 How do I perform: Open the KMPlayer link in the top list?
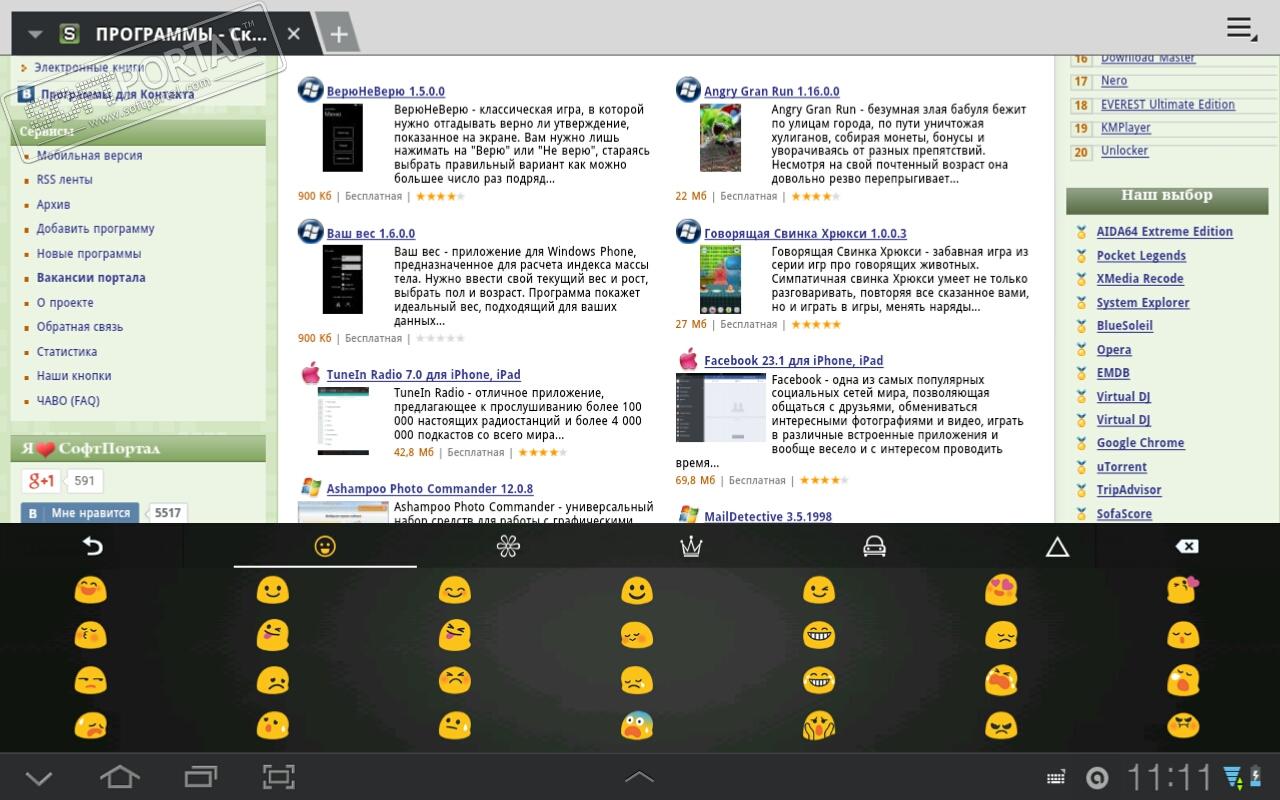pos(1126,128)
